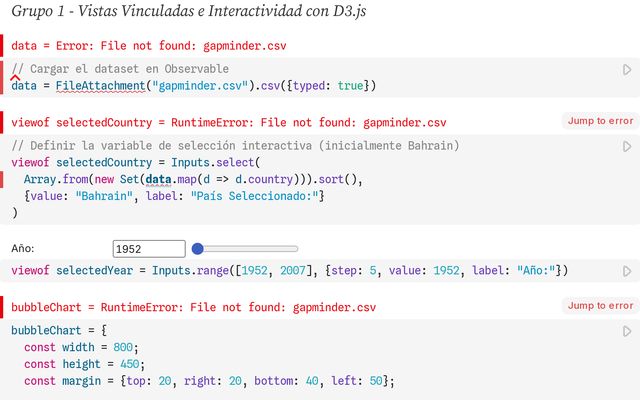Run the data FileAttachment cell play icon
Screen dimensions: 640x400
point(627,70)
